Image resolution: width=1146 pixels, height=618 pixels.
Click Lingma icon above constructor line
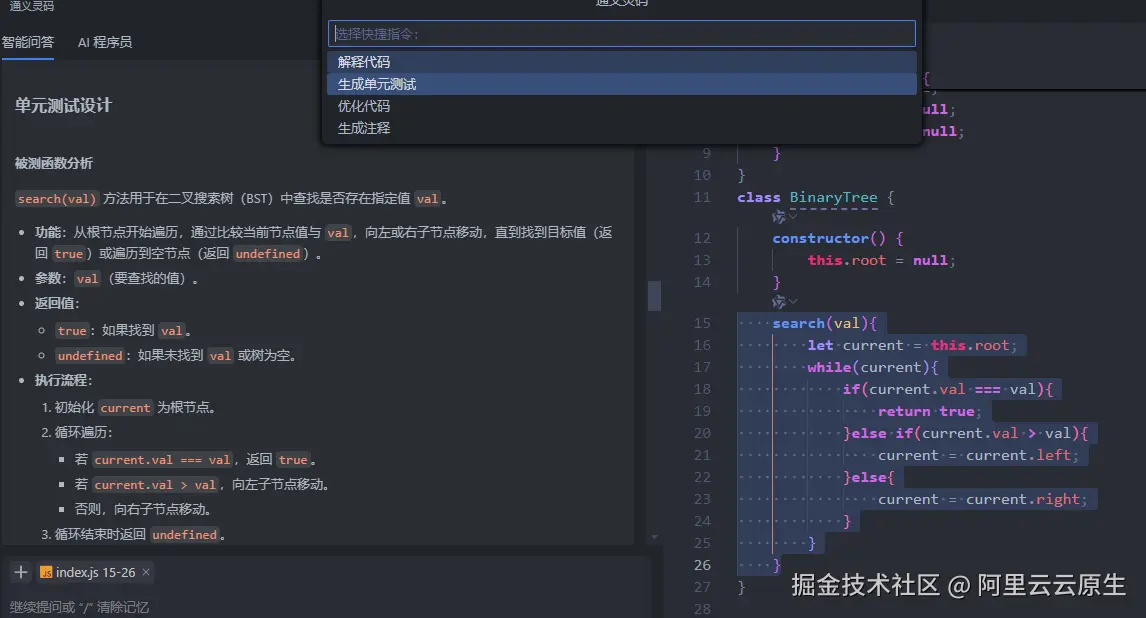(778, 217)
